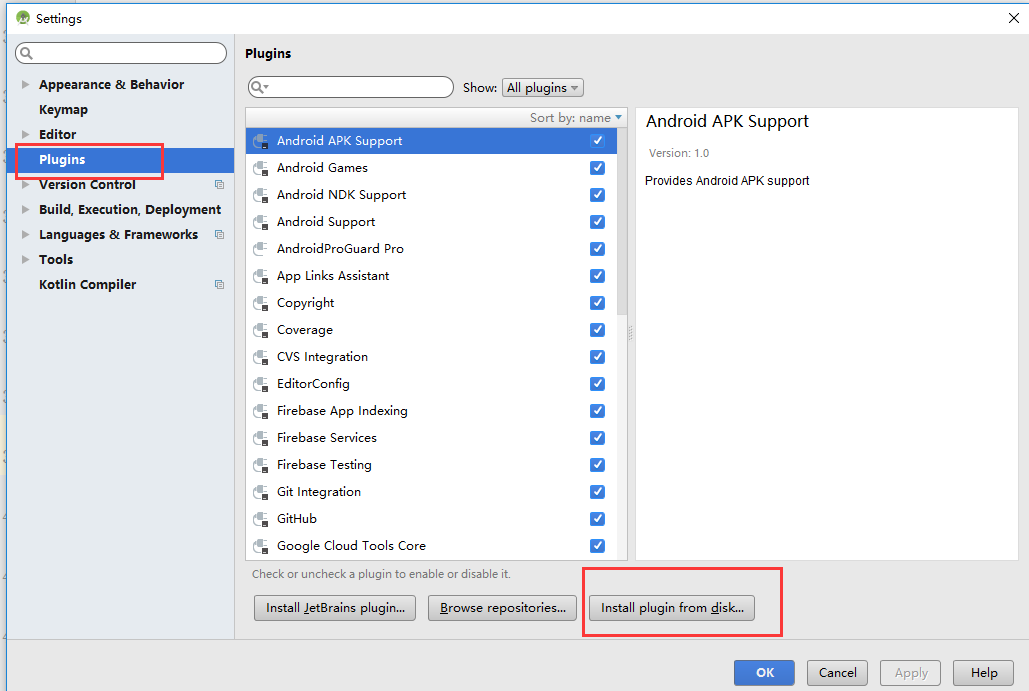The image size is (1029, 691).
Task: Toggle the AndroidProGuard Pro checkbox
Action: click(597, 249)
